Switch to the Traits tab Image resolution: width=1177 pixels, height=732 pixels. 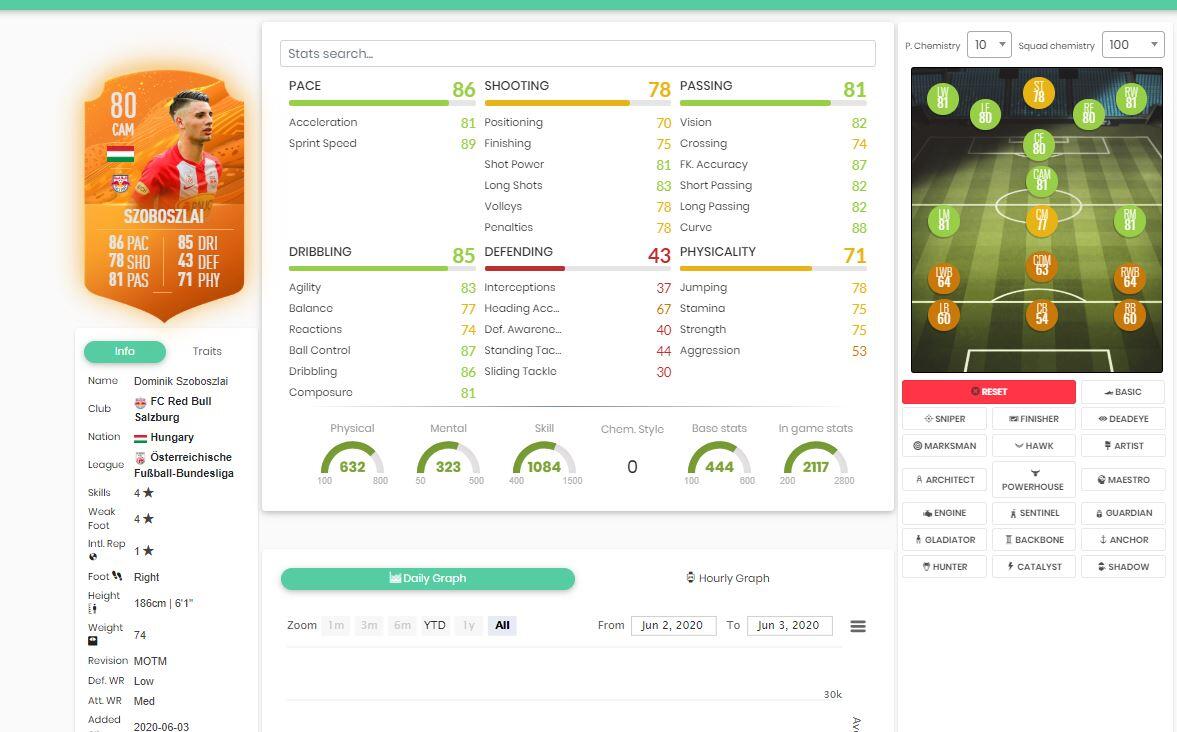207,352
